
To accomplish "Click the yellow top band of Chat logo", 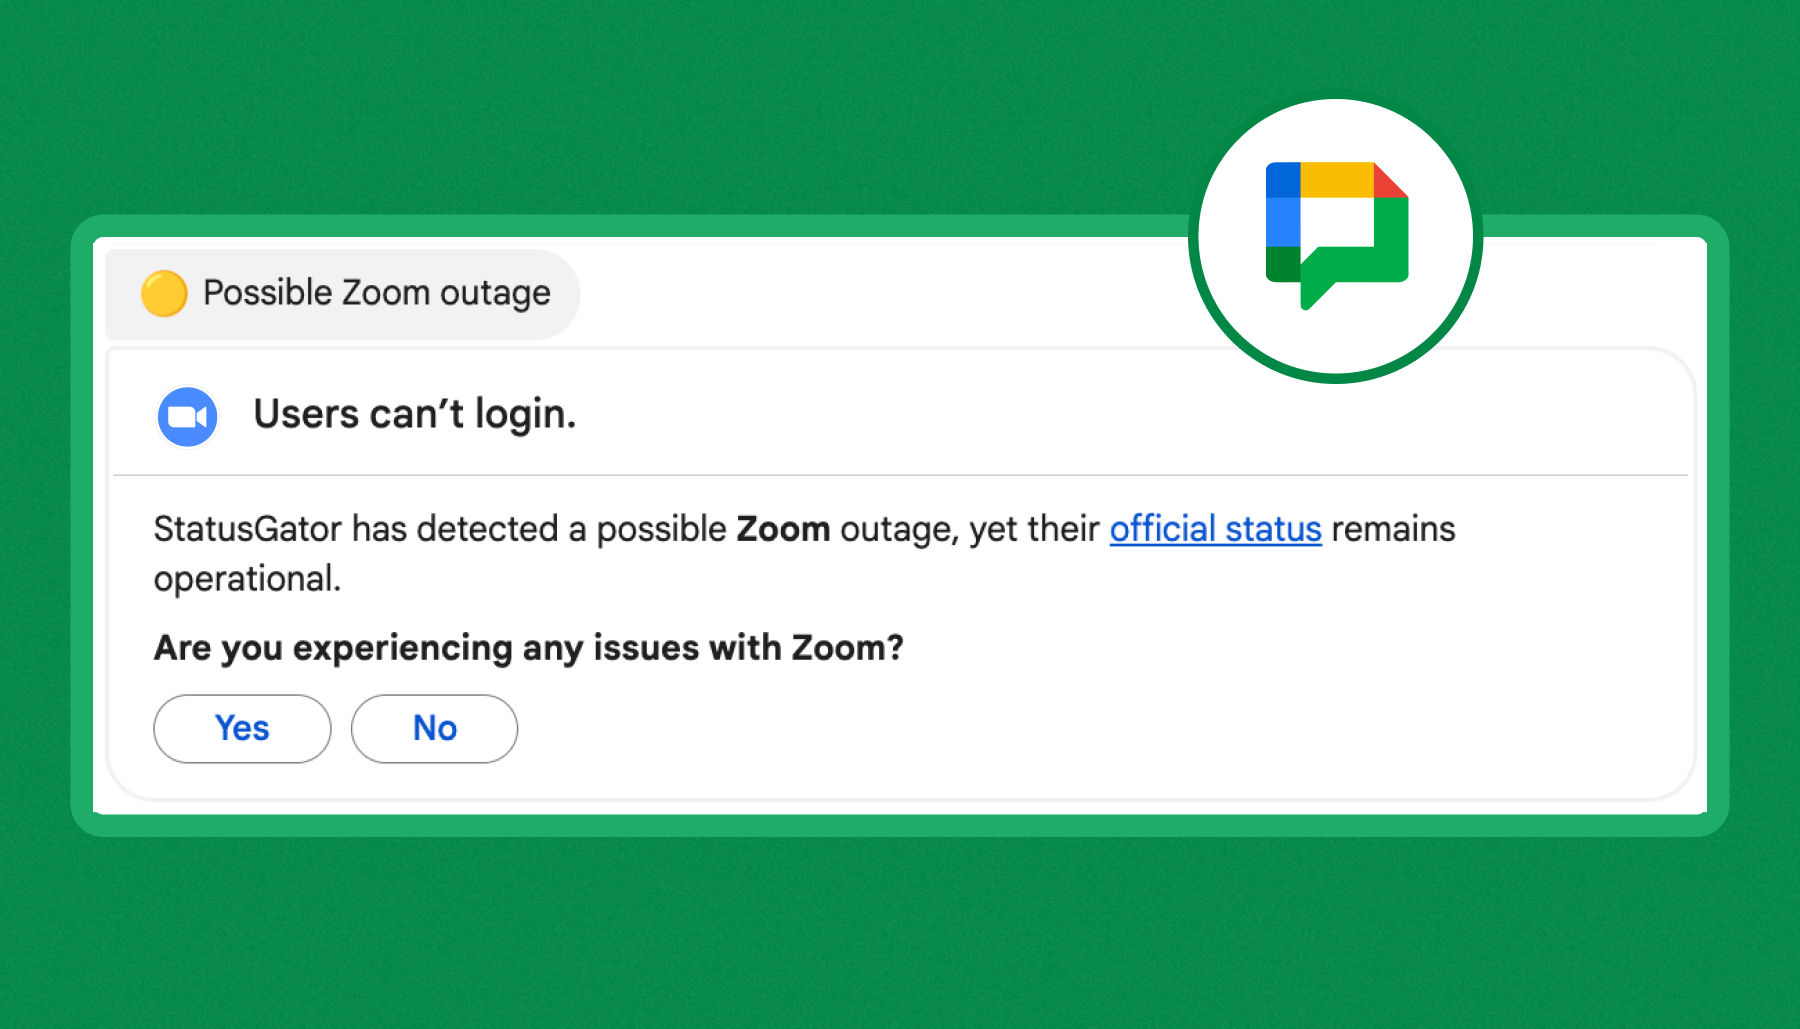I will [x=1336, y=179].
